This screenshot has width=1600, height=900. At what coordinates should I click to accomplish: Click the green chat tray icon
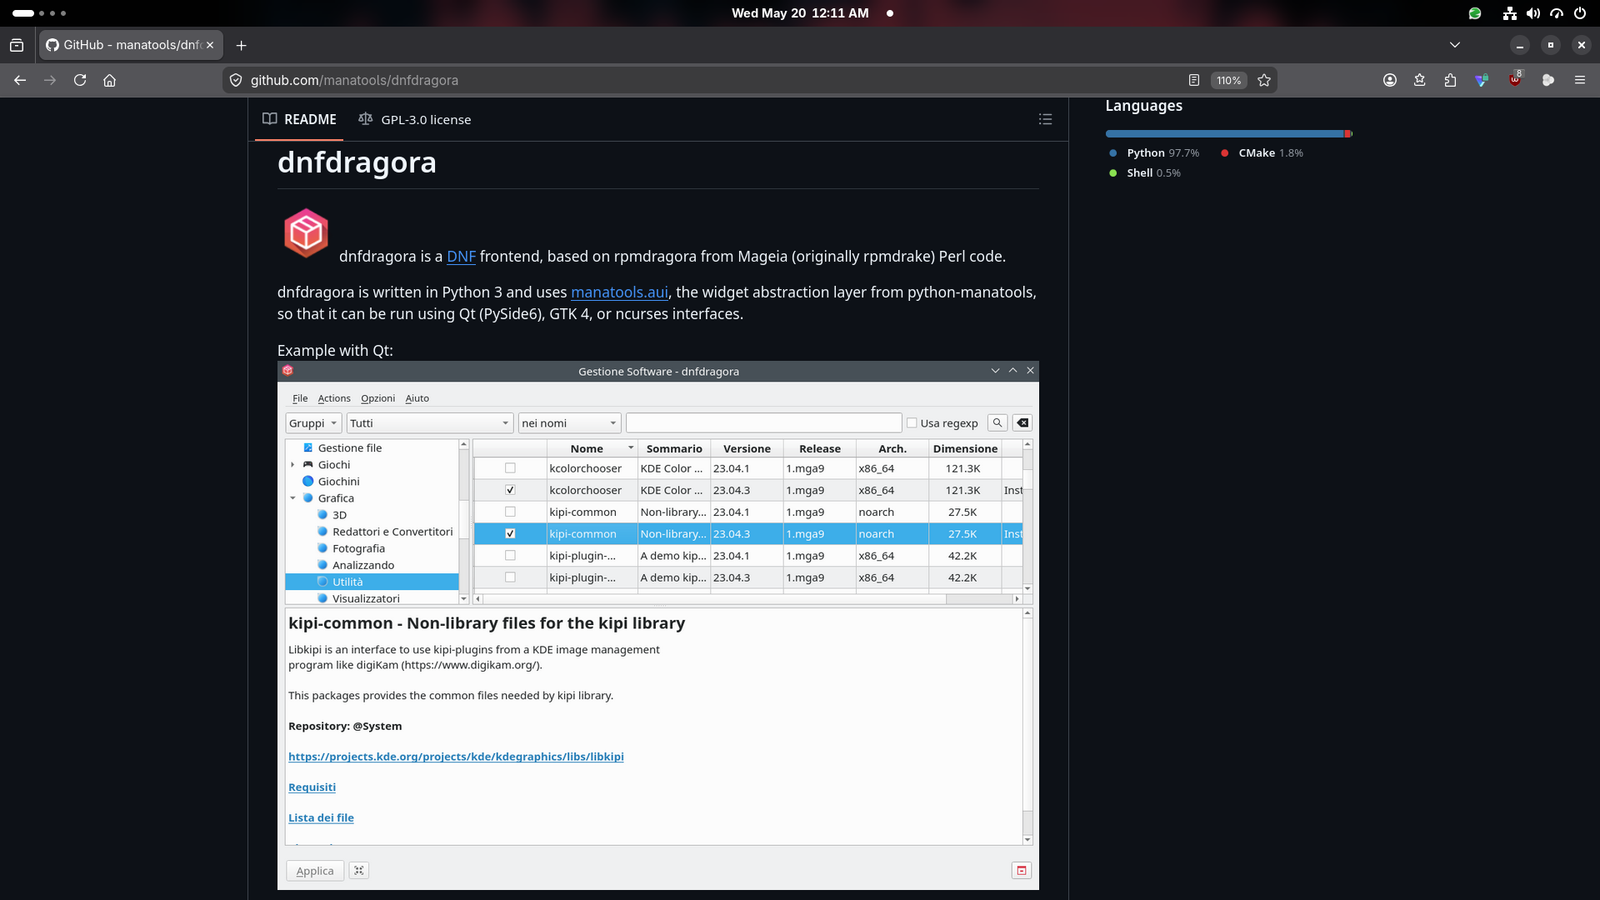point(1475,13)
